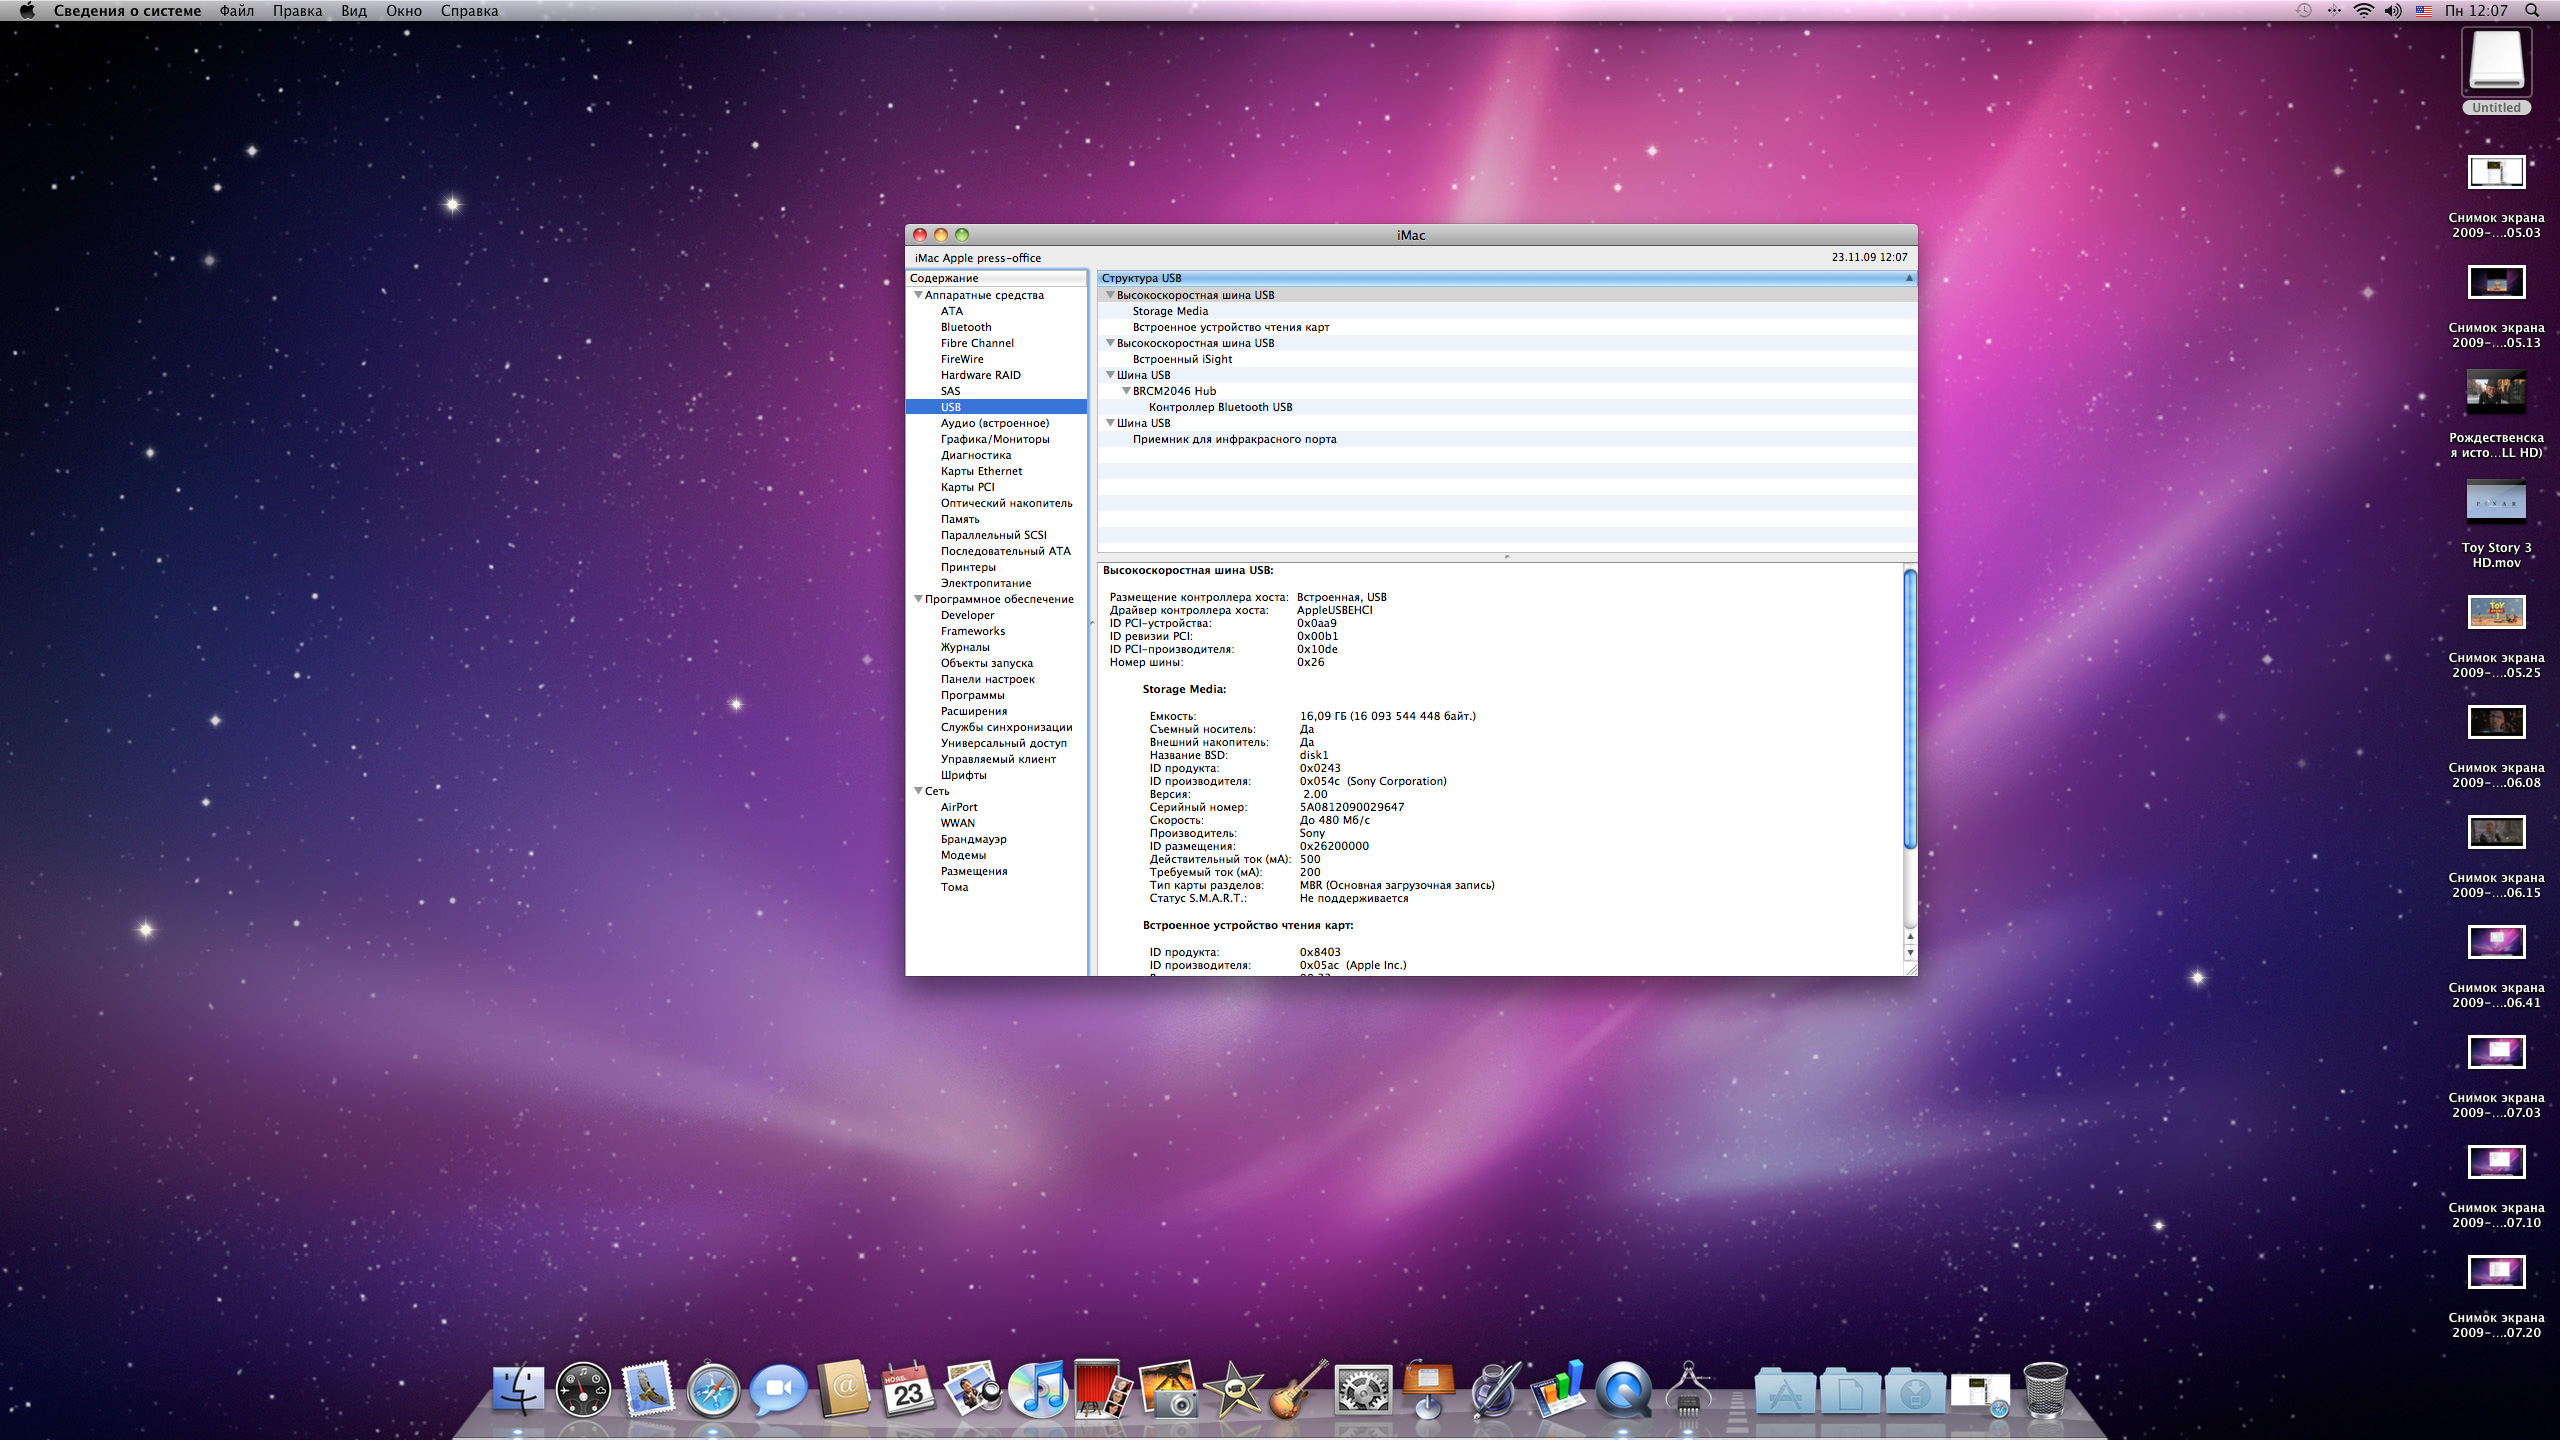
Task: Select Рождественская история movie file on desktop
Action: tap(2496, 415)
